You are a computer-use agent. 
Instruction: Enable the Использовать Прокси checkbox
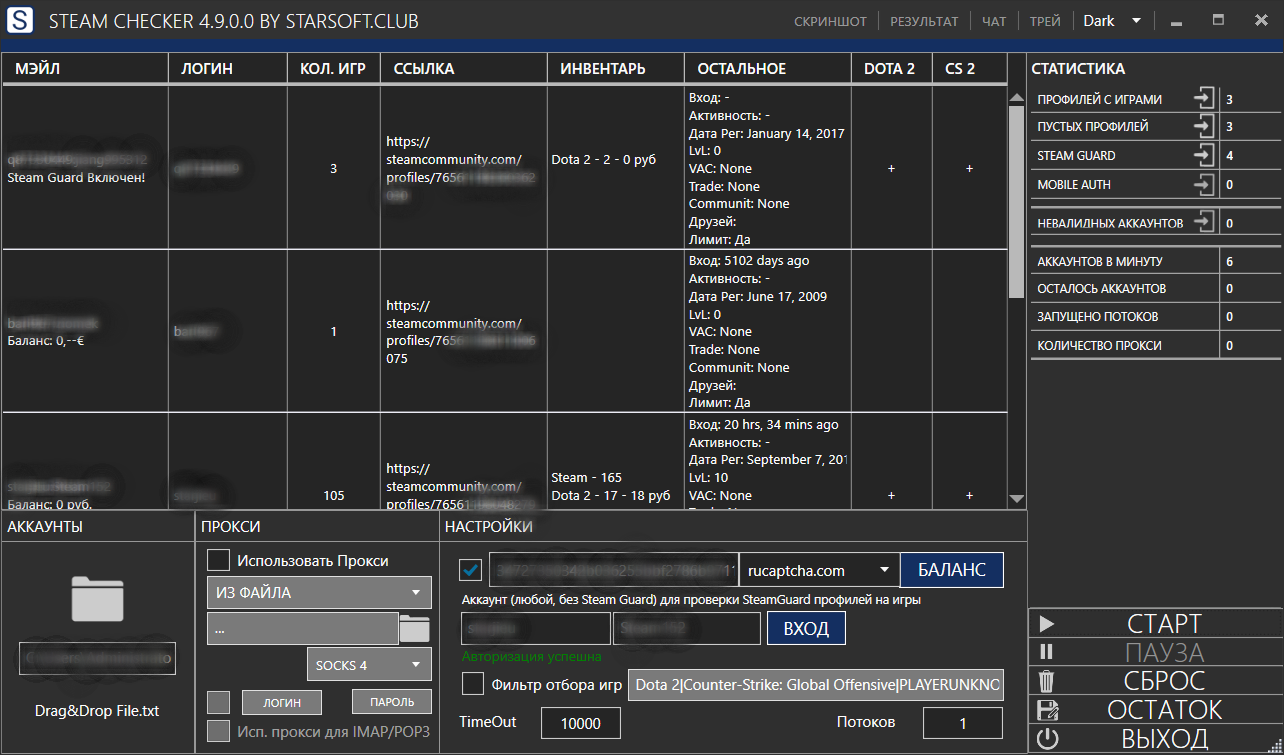[218, 560]
